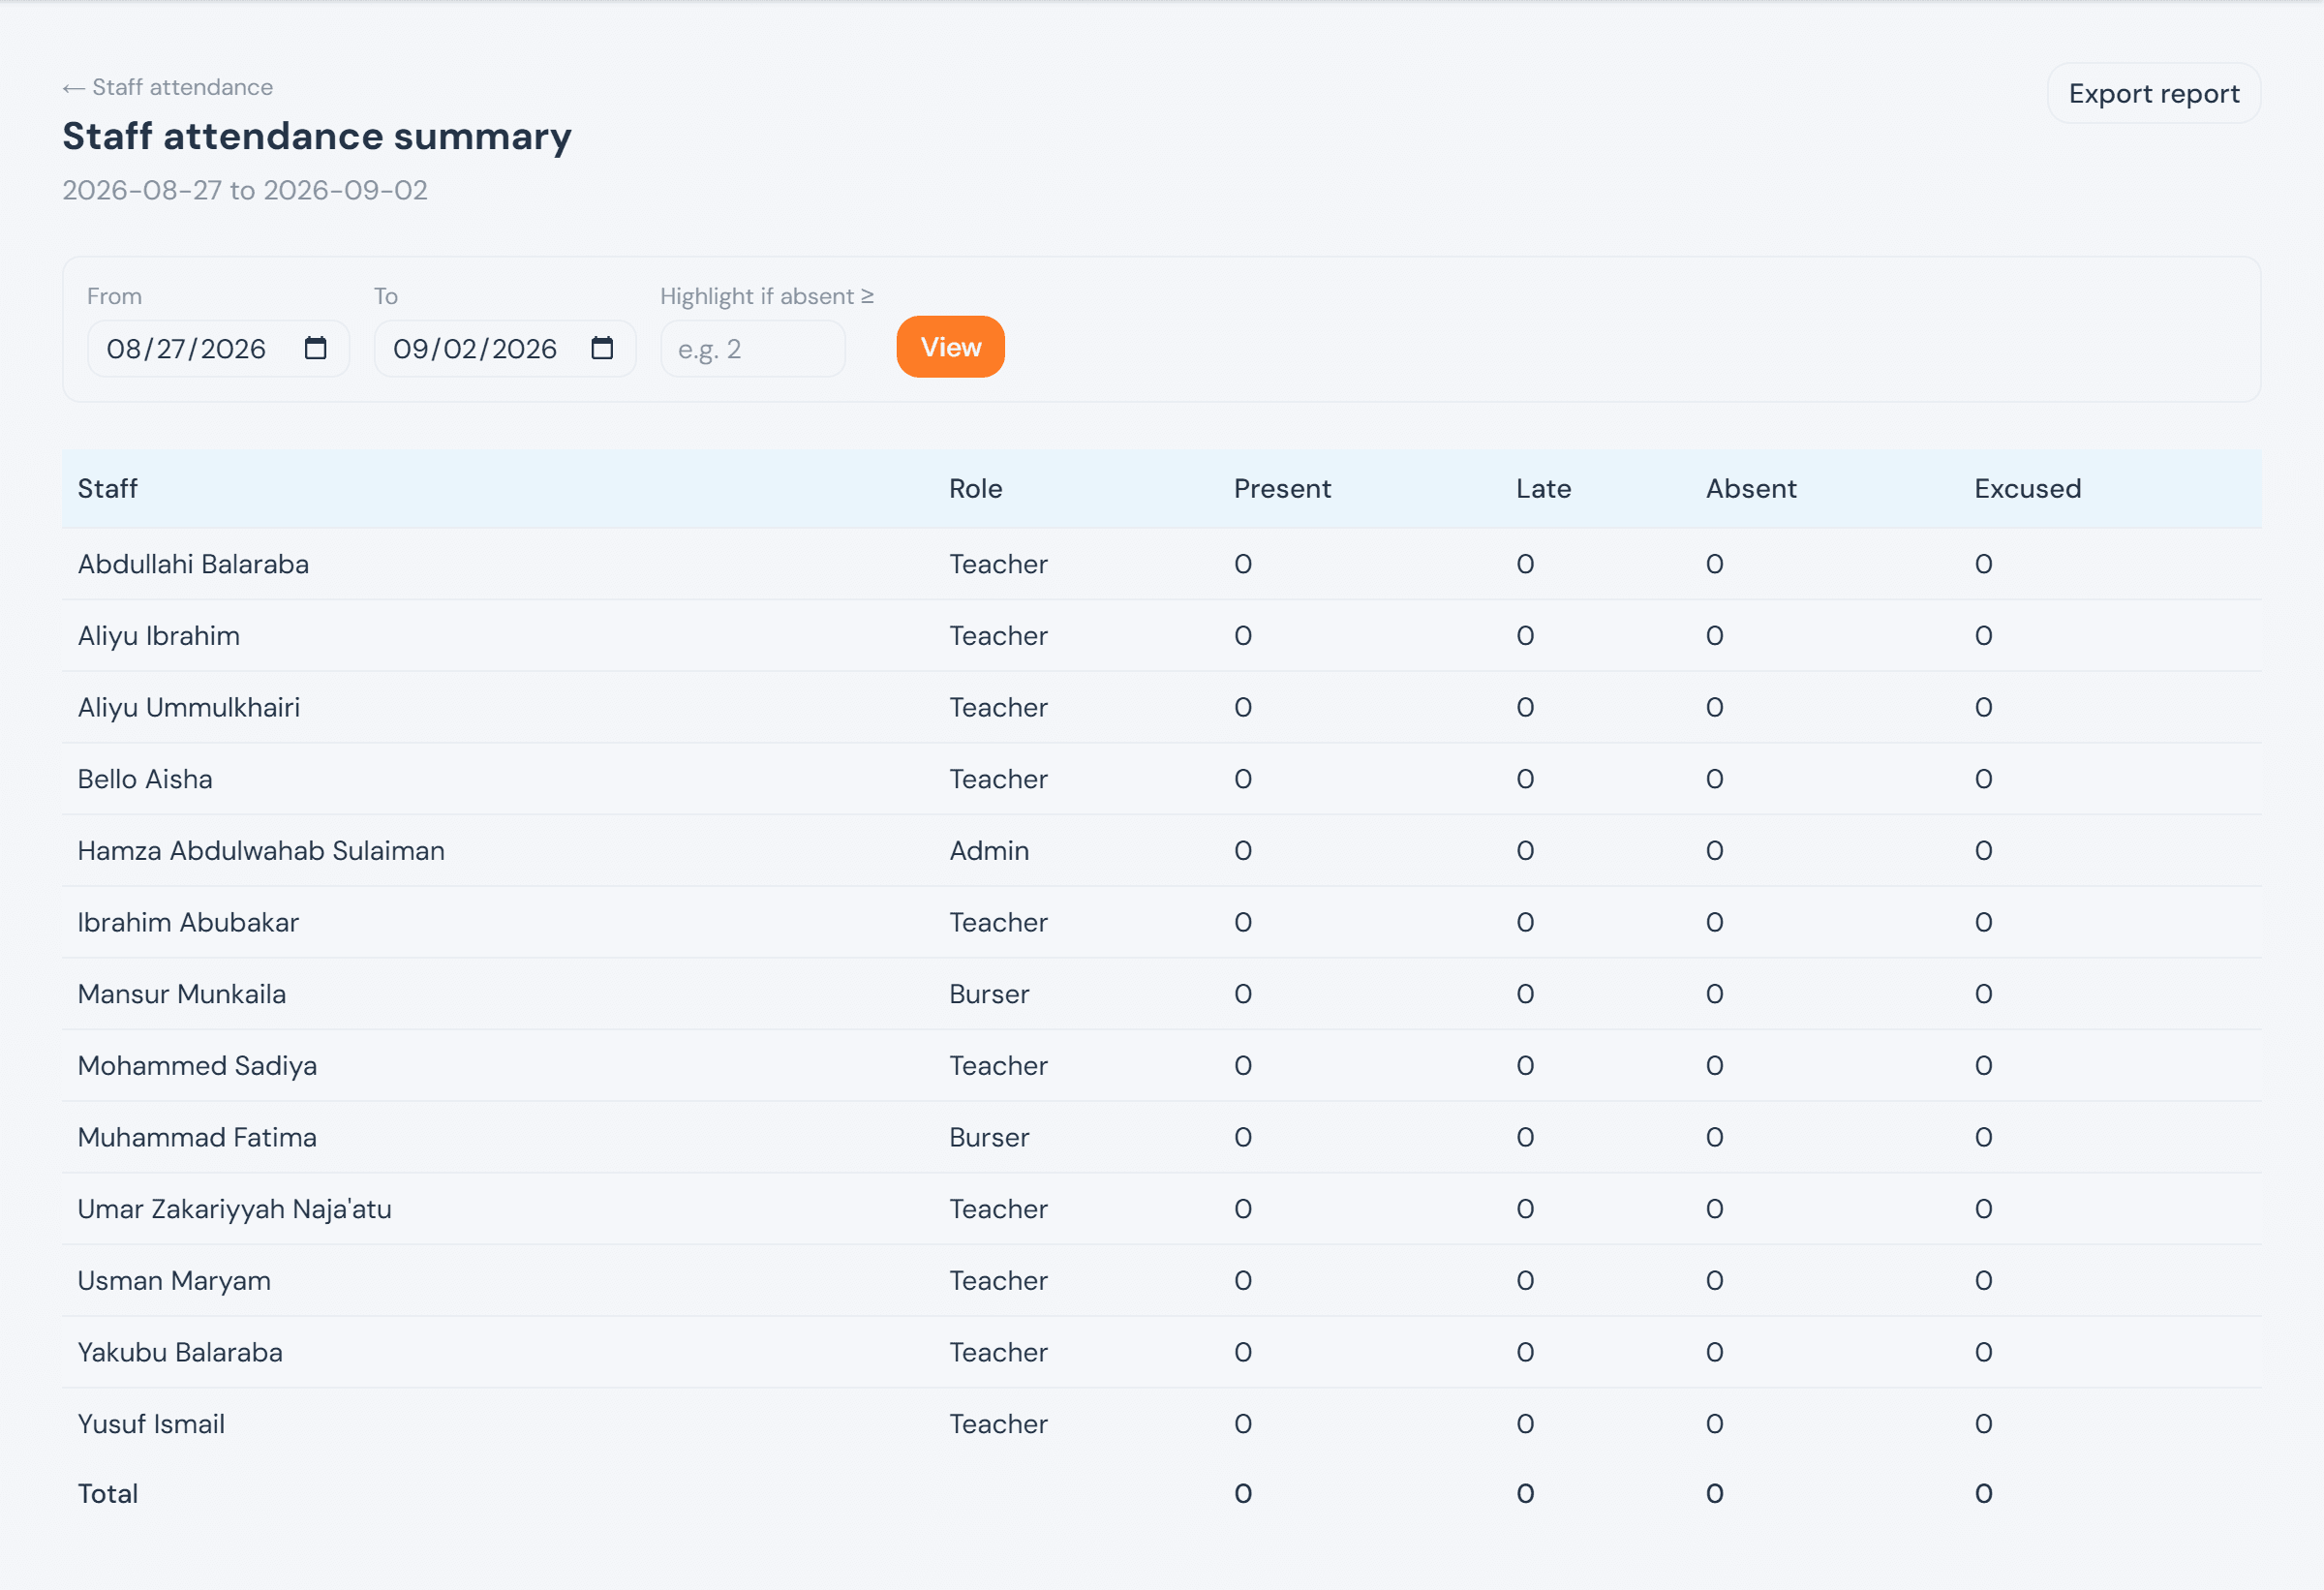This screenshot has height=1590, width=2324.
Task: Select staff name Usman Maryam
Action: (174, 1281)
